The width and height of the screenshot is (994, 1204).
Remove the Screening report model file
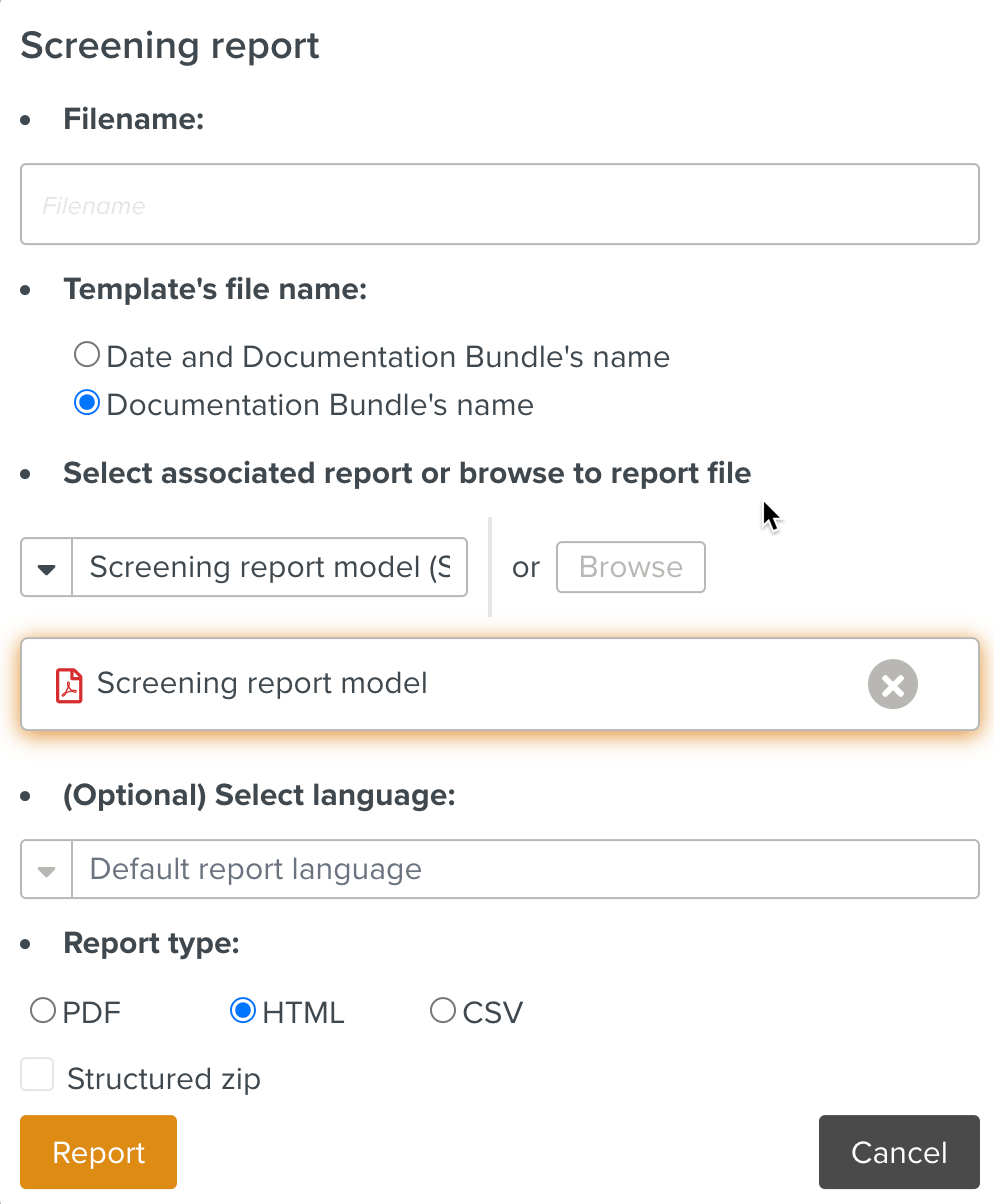pos(892,685)
